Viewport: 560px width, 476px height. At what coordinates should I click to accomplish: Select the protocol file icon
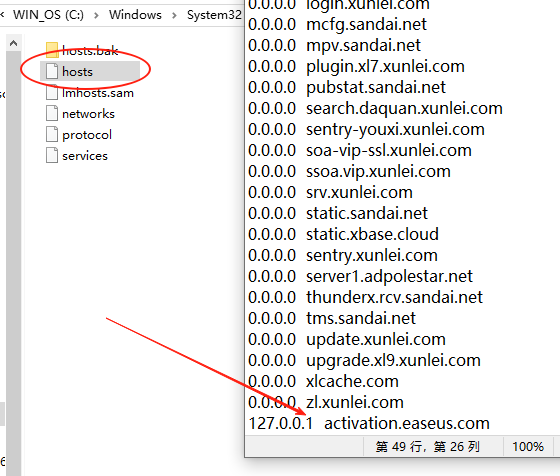click(x=52, y=135)
